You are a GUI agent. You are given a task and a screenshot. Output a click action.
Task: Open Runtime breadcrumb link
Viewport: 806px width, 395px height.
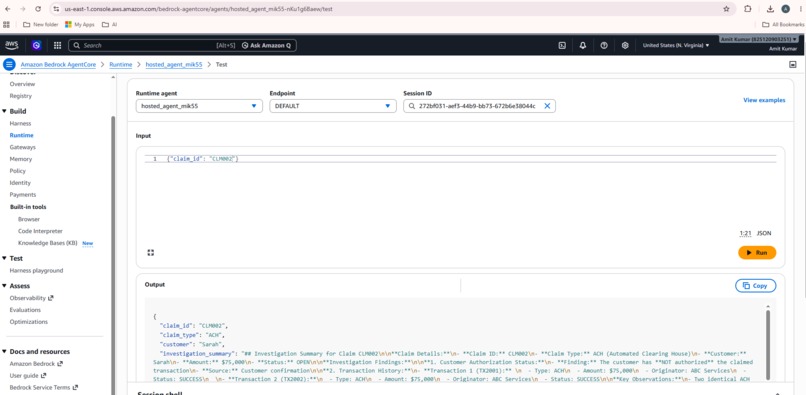pos(121,65)
